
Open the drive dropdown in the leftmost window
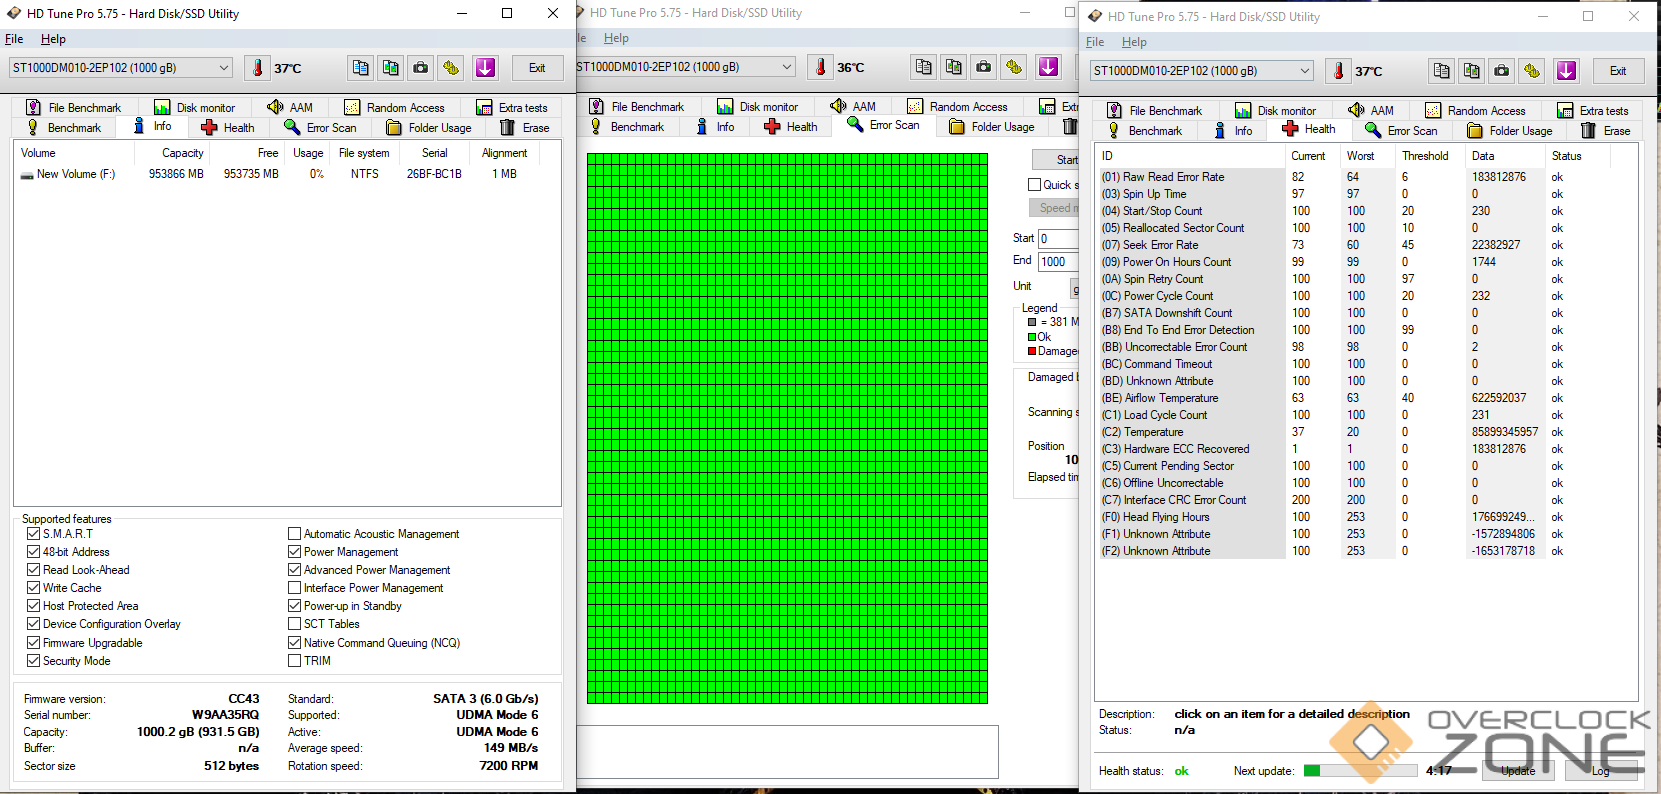coord(223,68)
